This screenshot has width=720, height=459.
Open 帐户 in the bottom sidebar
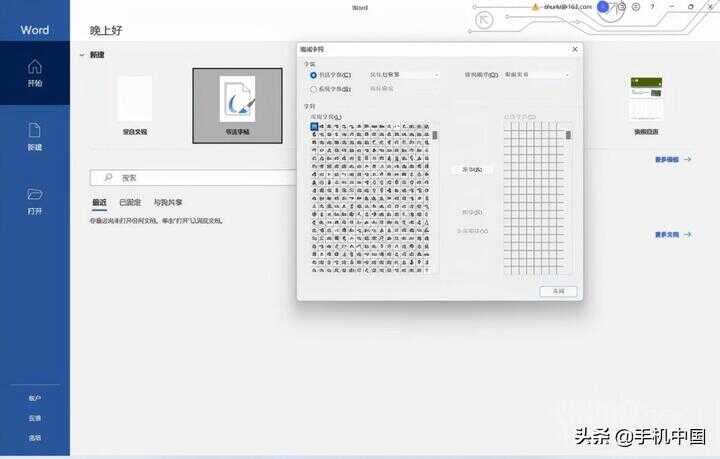(x=35, y=398)
